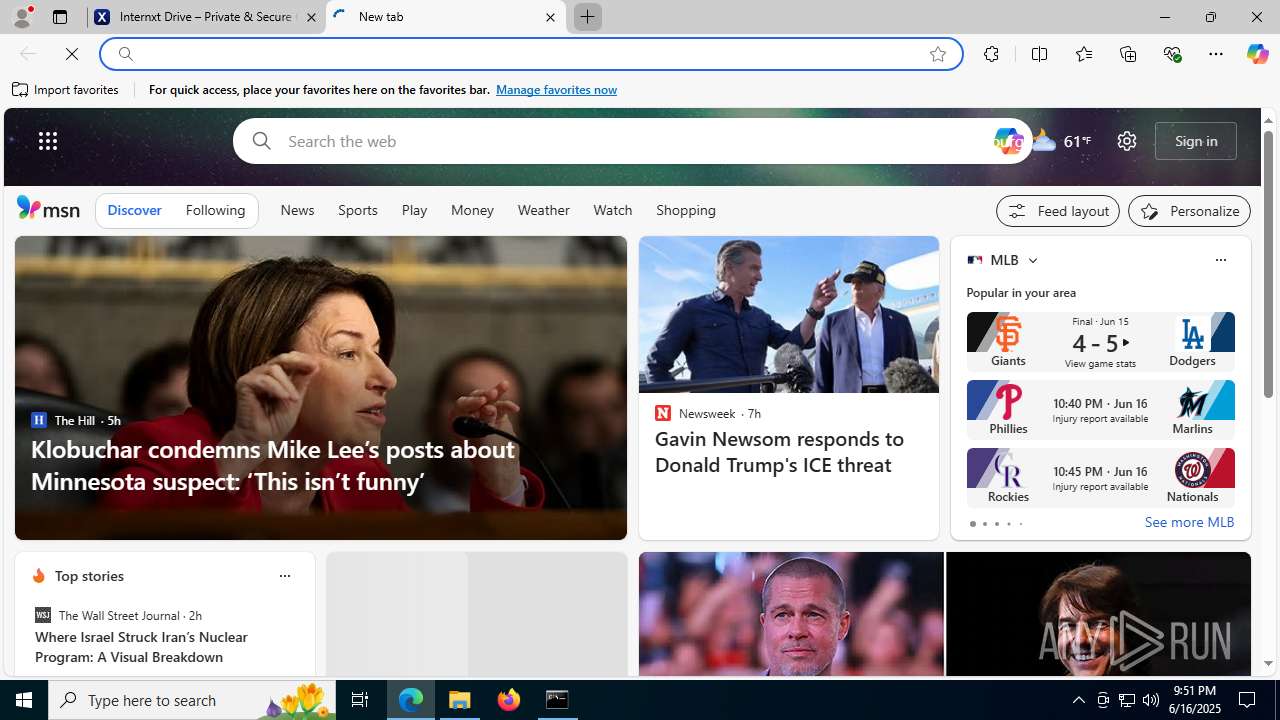Open the Play tab

click(x=414, y=211)
